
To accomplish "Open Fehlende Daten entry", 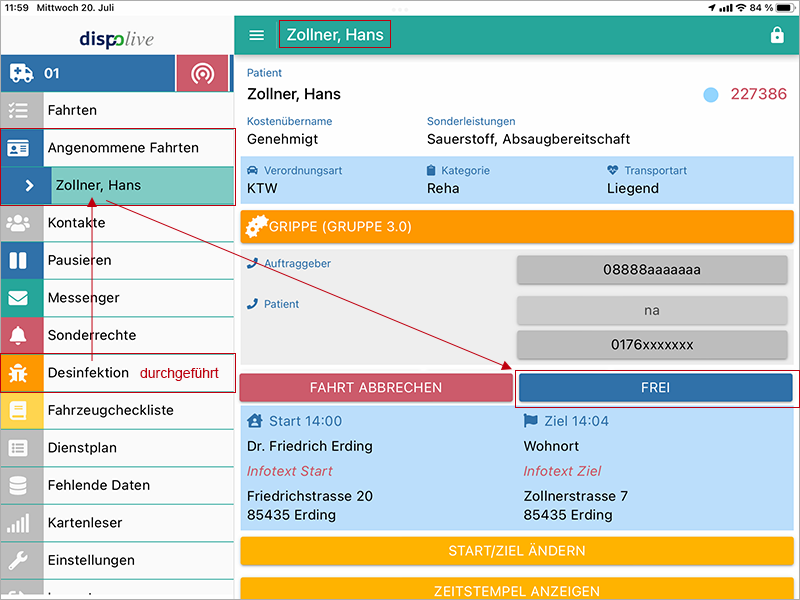I will tap(117, 486).
